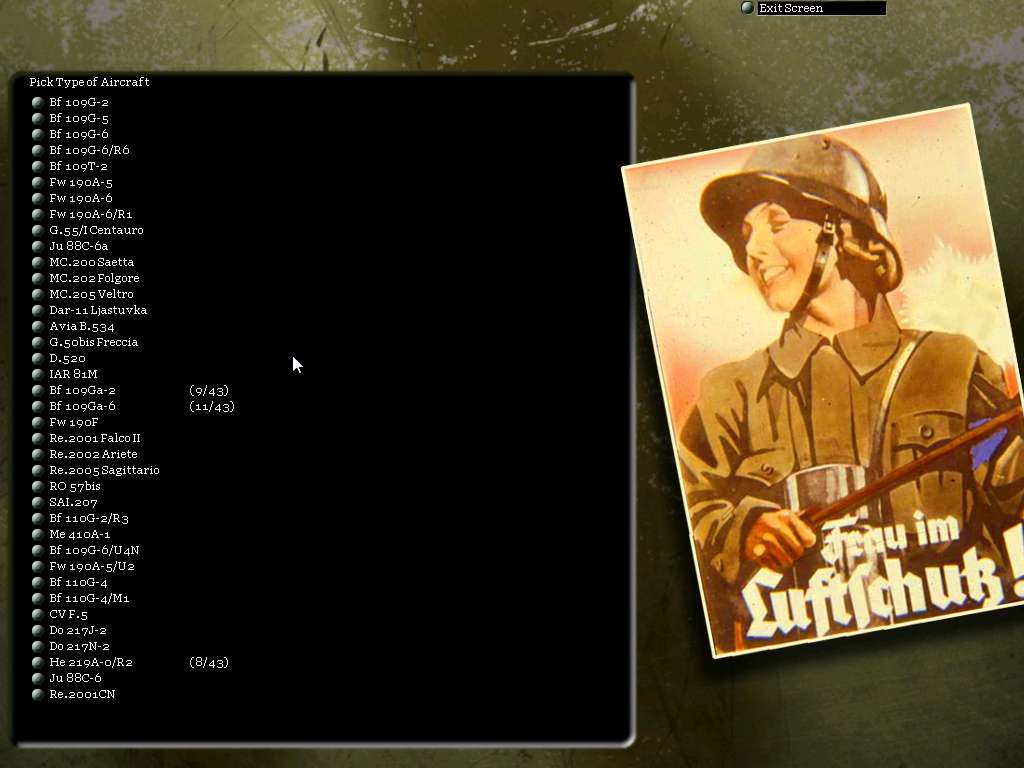Screen dimensions: 1024x768
Task: Select the Fw 190A-5 radio bullet
Action: (x=38, y=182)
